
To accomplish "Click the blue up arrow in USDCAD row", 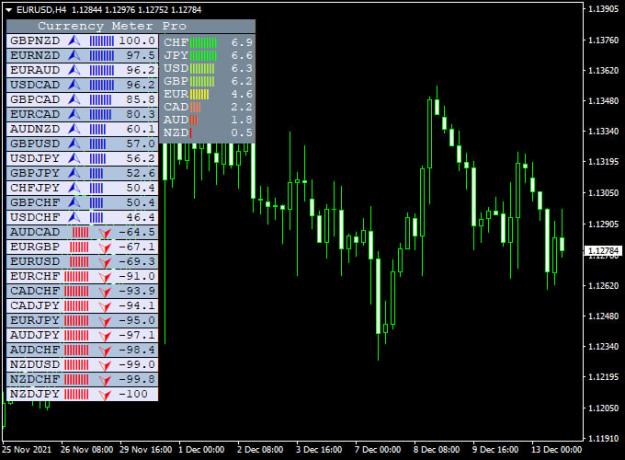I will (74, 85).
